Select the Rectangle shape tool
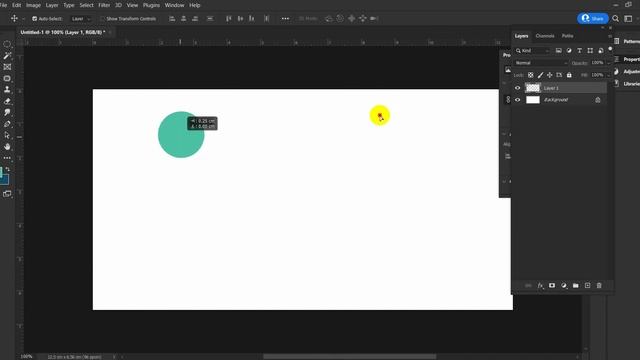640x360 pixels. (x=7, y=78)
